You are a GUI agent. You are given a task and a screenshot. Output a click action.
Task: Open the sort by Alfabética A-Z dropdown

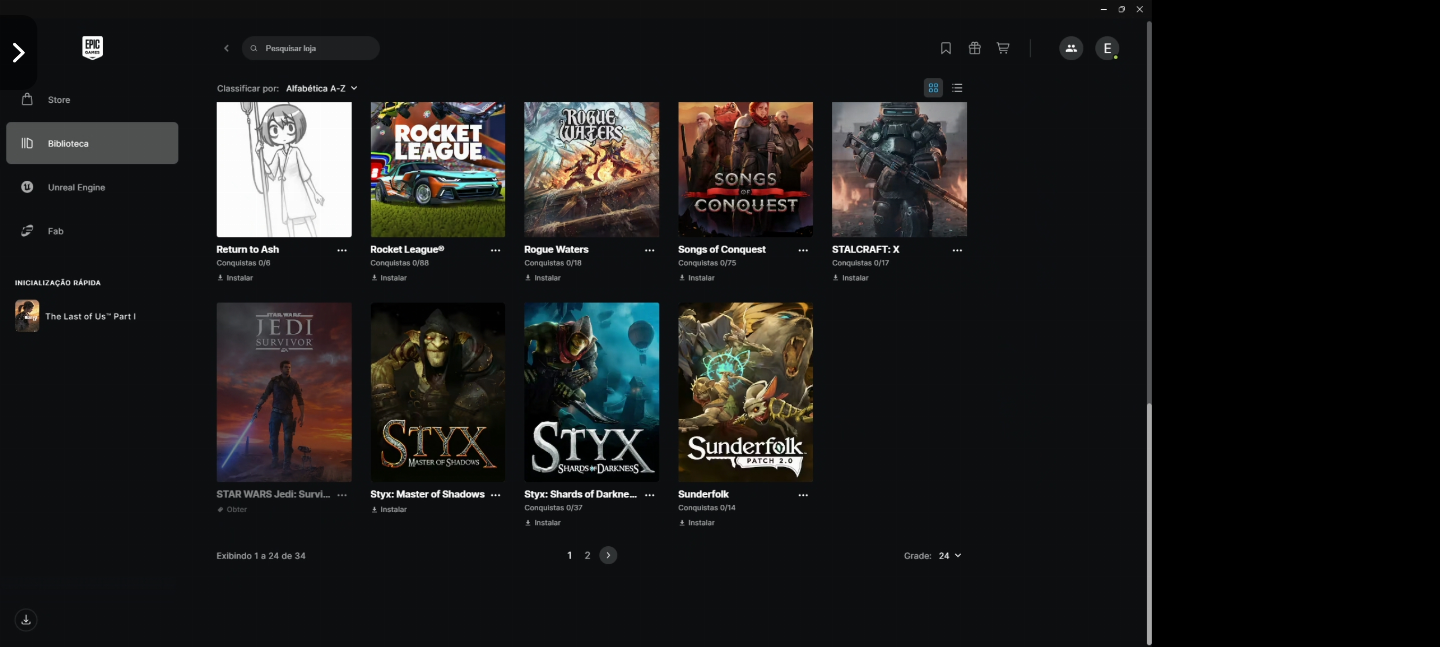(x=322, y=89)
